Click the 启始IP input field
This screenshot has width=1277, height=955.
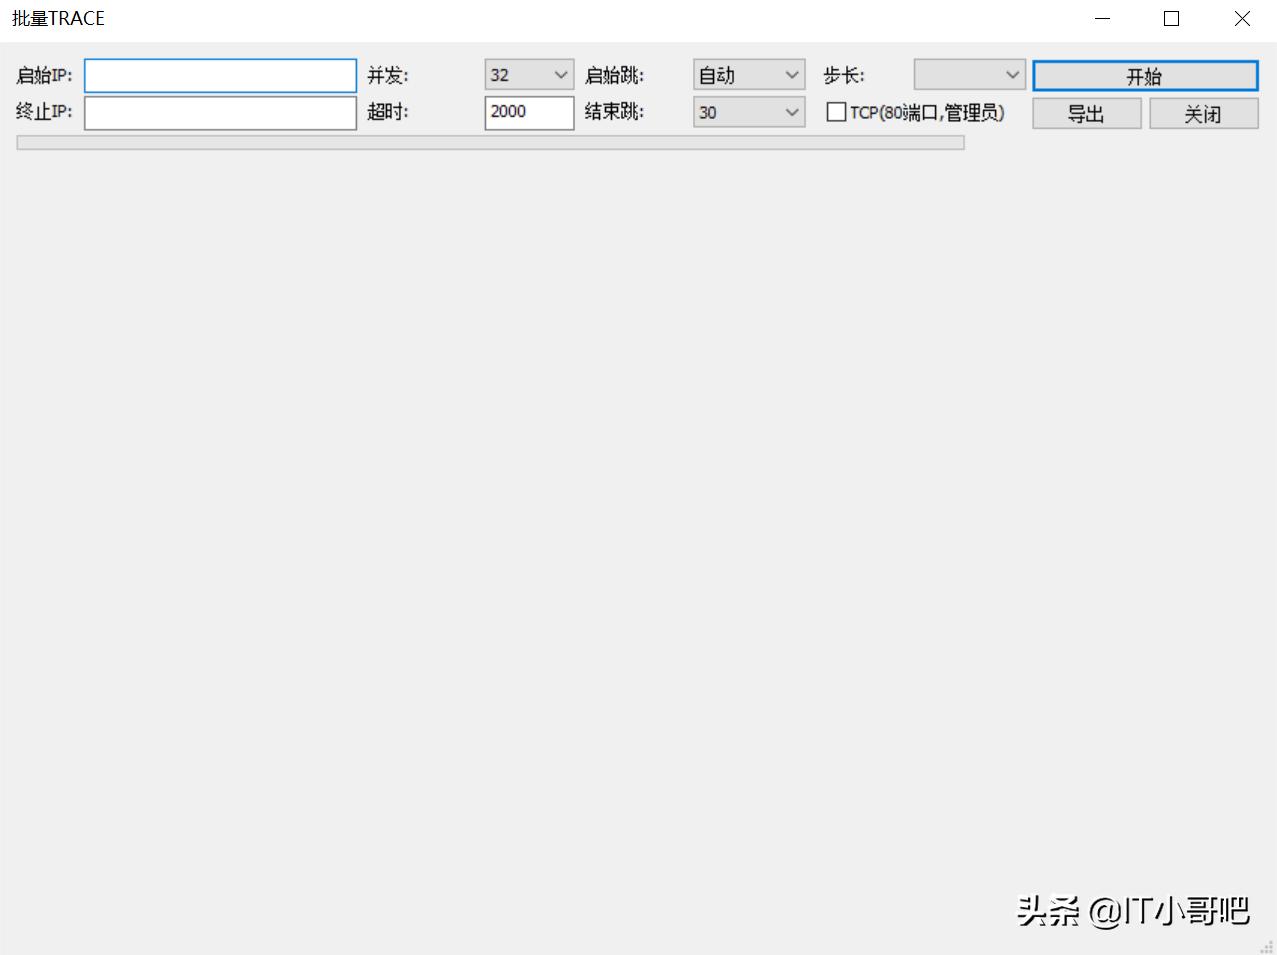220,74
